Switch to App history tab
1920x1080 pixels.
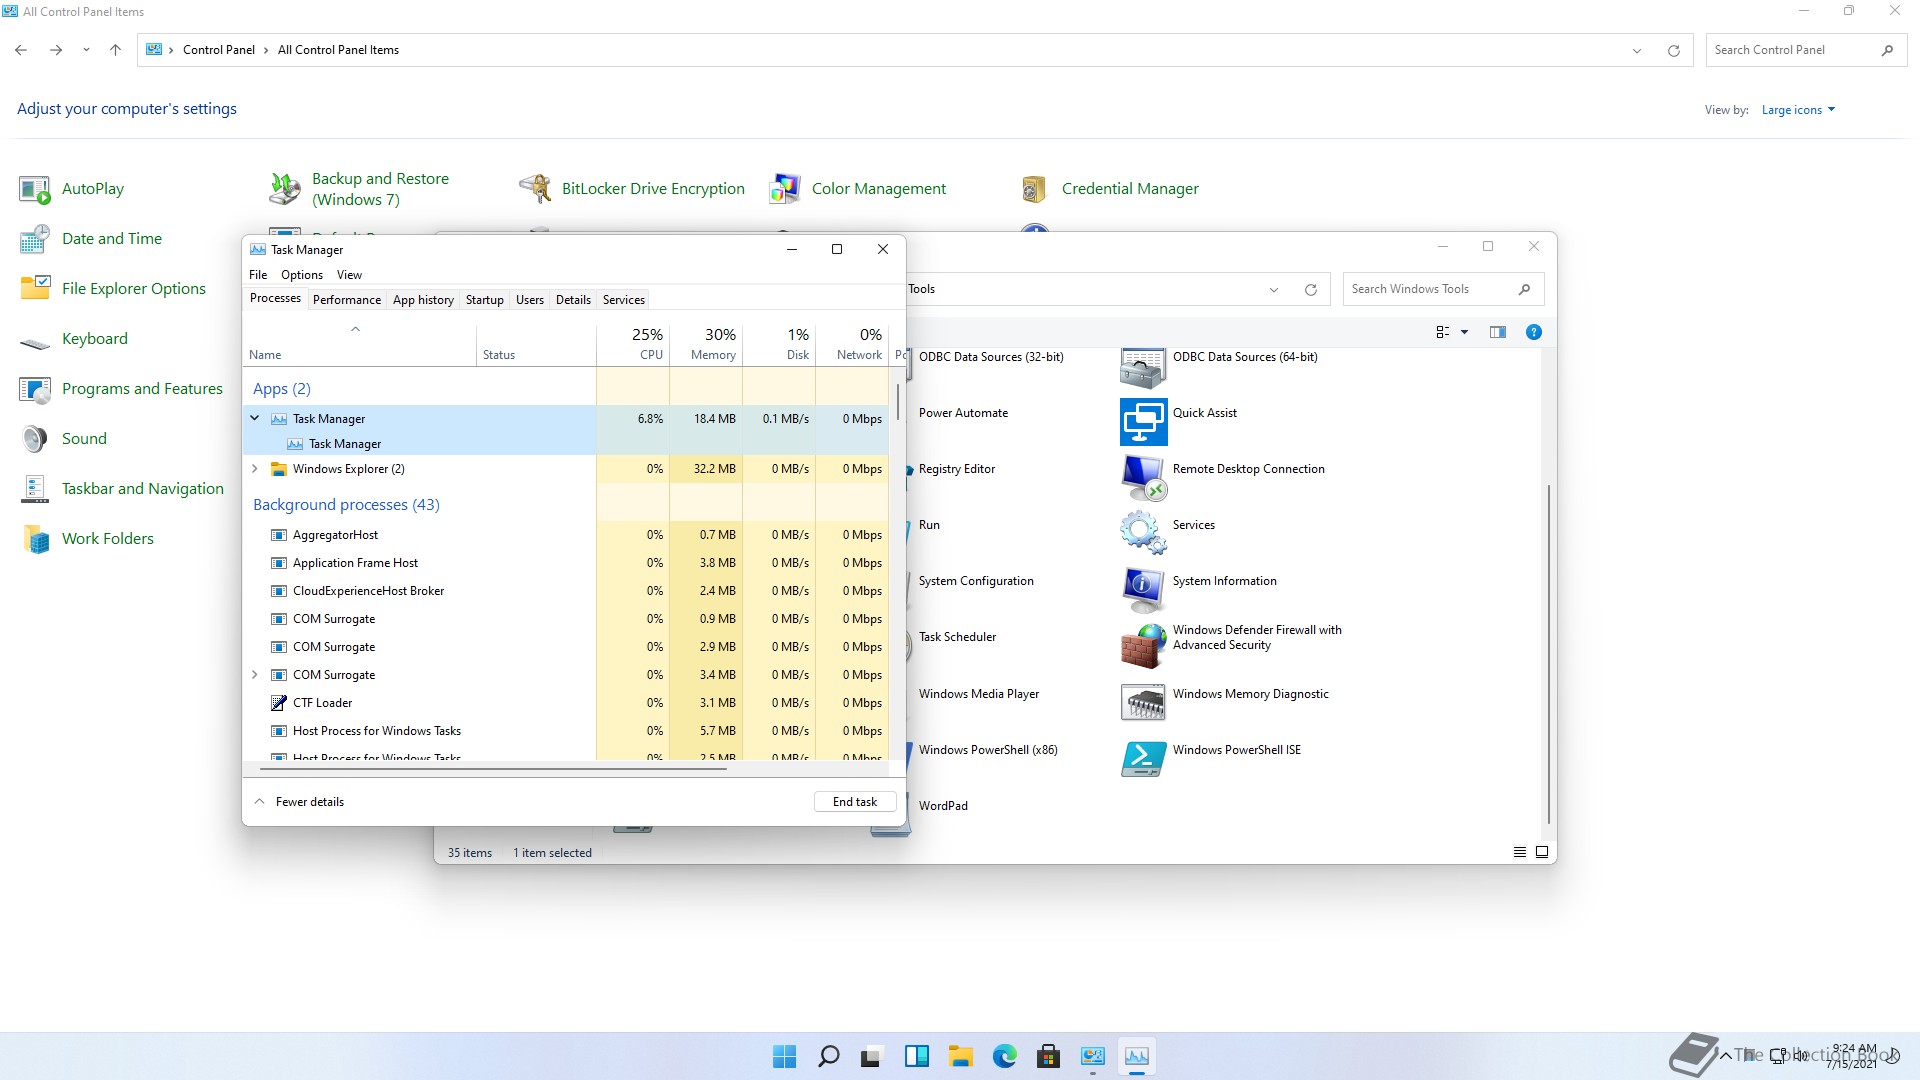tap(423, 300)
